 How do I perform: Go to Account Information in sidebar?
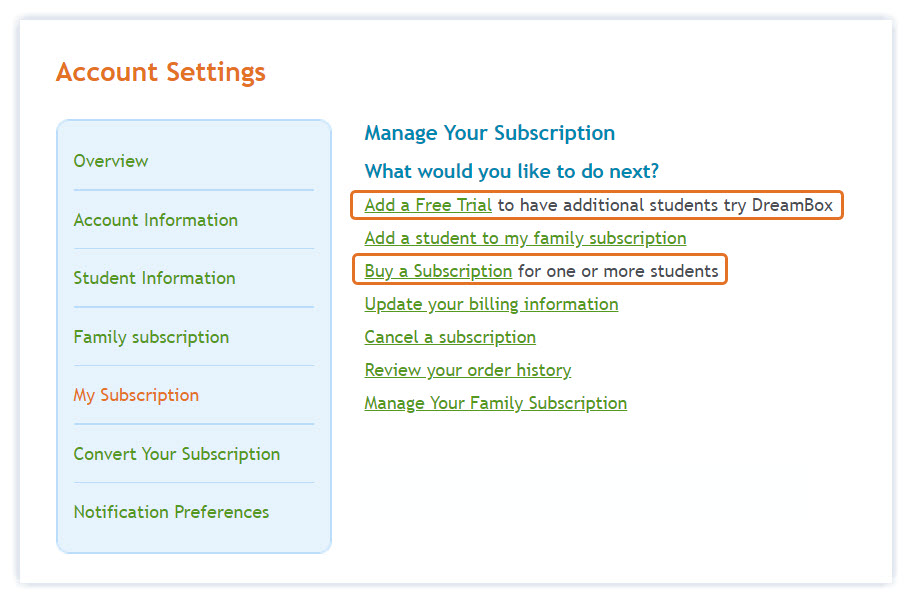pos(155,220)
